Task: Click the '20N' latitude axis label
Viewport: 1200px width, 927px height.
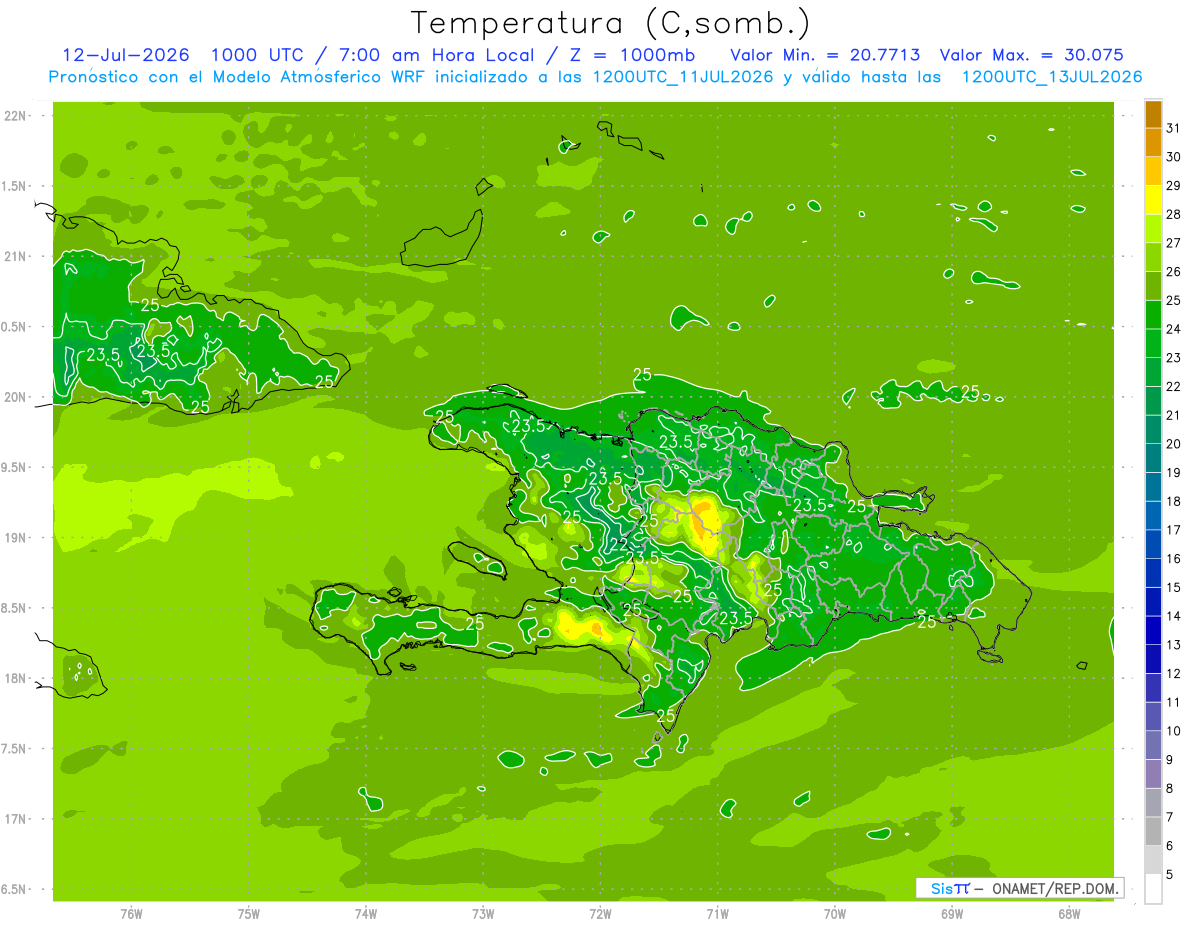Action: [x=16, y=397]
